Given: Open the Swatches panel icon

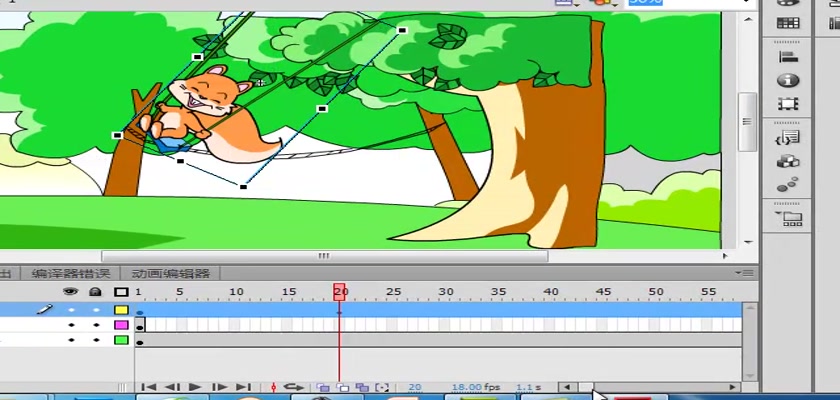Looking at the screenshot, I should click(x=788, y=23).
